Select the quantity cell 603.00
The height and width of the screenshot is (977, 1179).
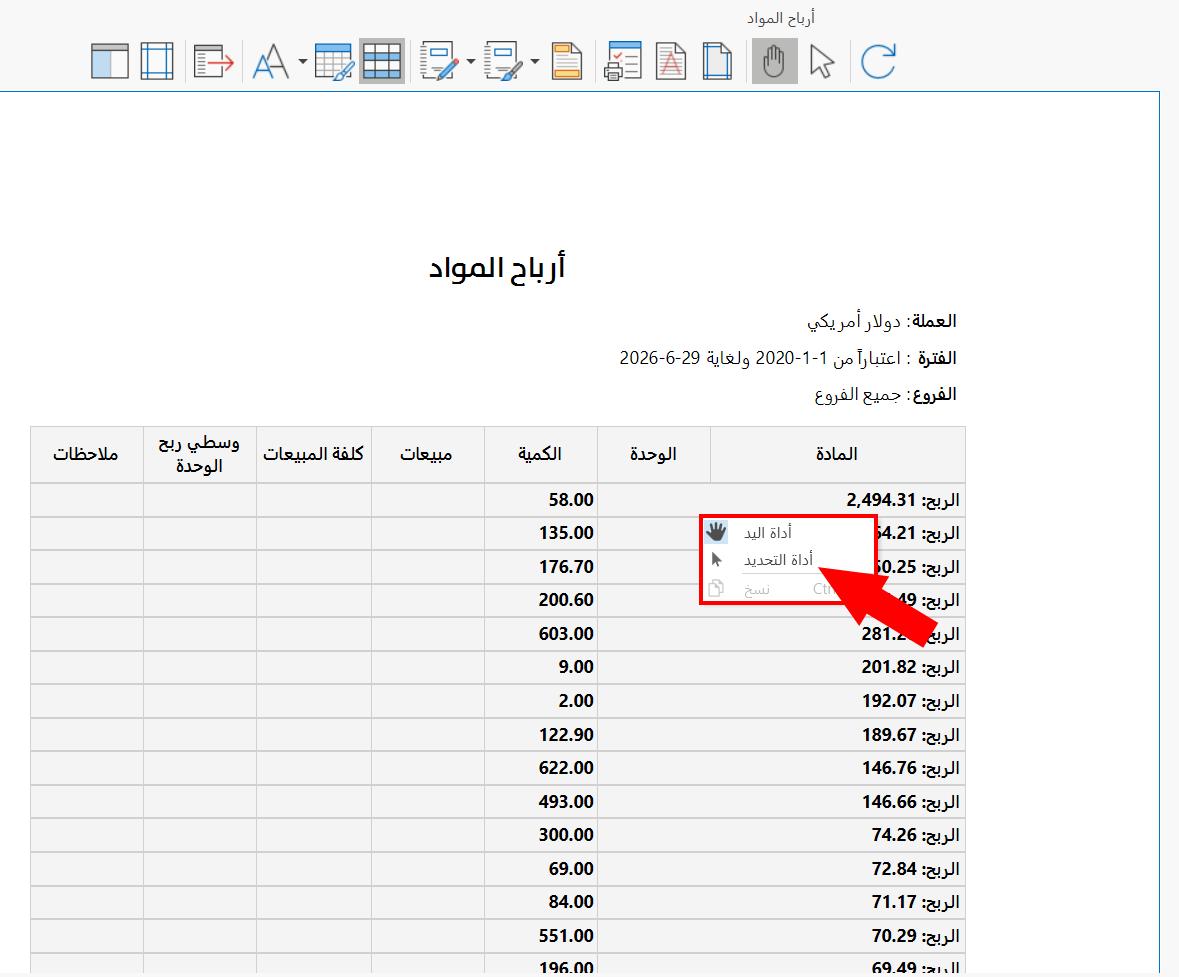coord(541,634)
